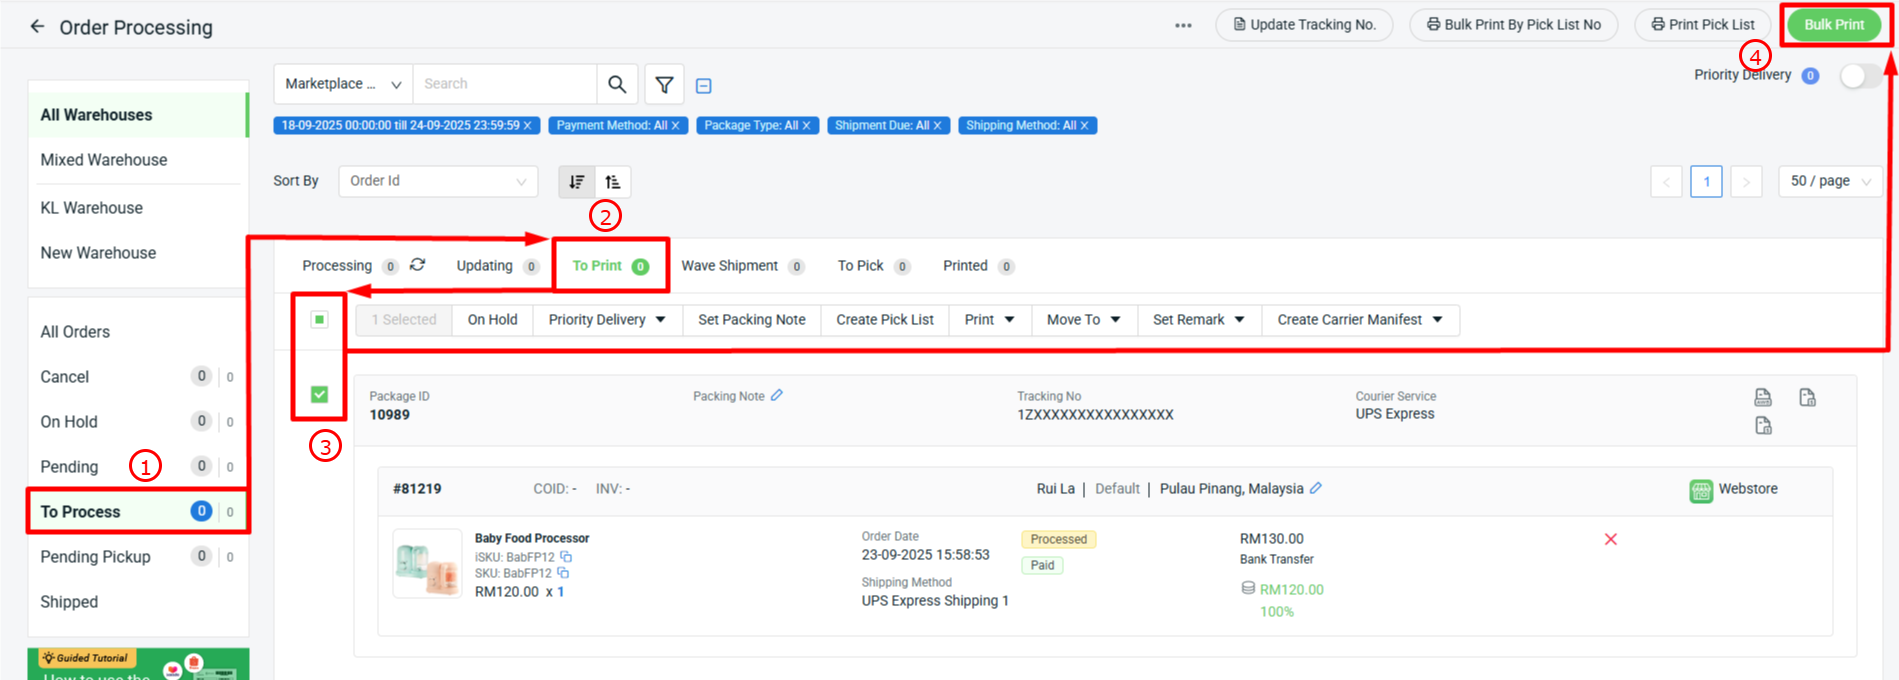Toggle the select-all packages checkbox
The height and width of the screenshot is (680, 1899).
point(319,319)
